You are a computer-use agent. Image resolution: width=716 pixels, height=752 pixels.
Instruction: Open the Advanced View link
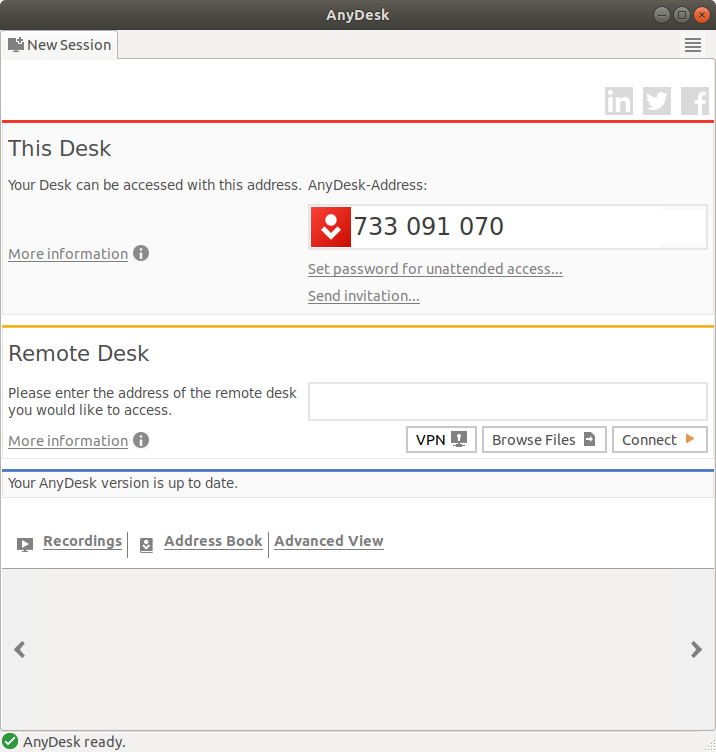[329, 541]
